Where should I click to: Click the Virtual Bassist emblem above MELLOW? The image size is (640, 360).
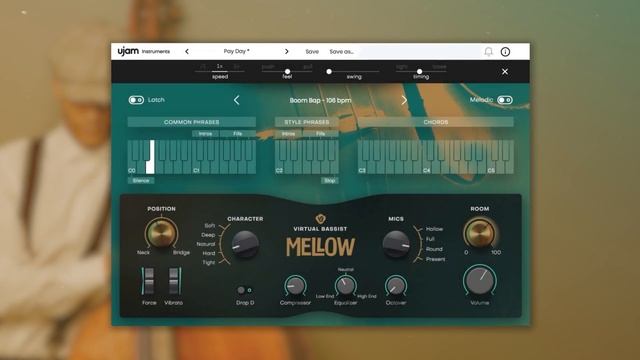(320, 219)
